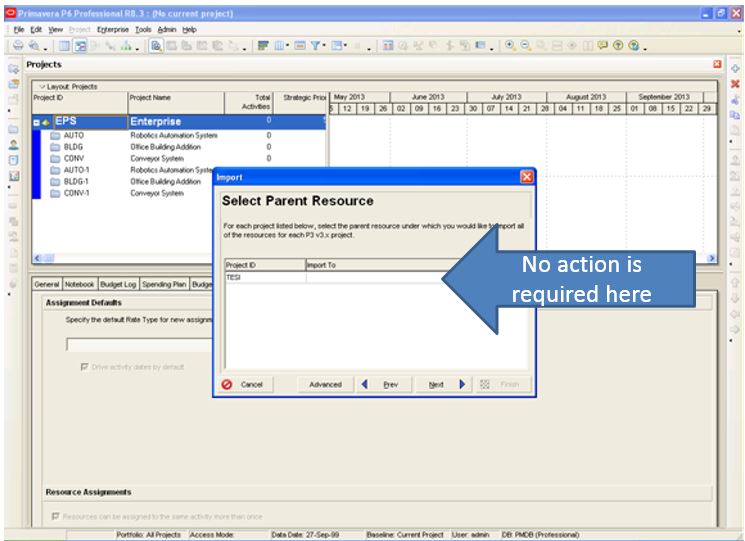
Task: Close the Import dialog with red X
Action: point(526,177)
